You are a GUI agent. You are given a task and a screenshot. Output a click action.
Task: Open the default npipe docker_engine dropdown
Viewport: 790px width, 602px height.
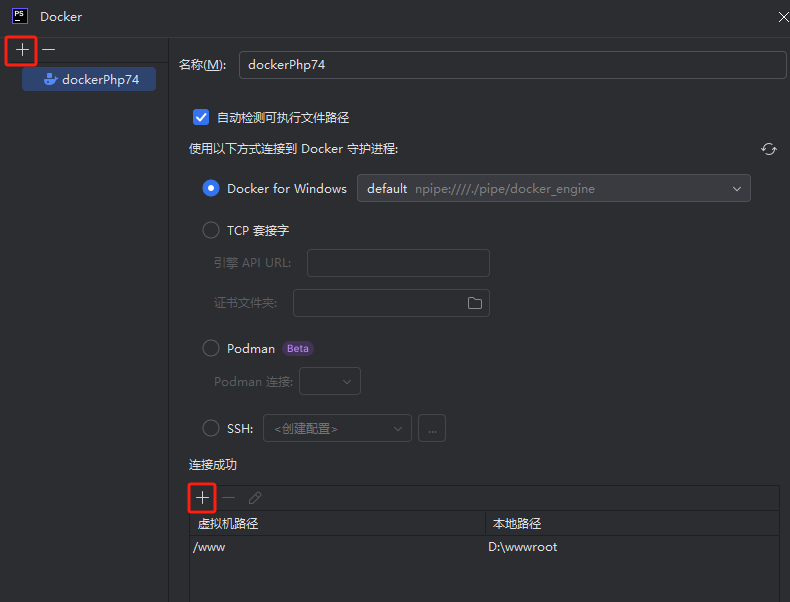click(x=554, y=188)
